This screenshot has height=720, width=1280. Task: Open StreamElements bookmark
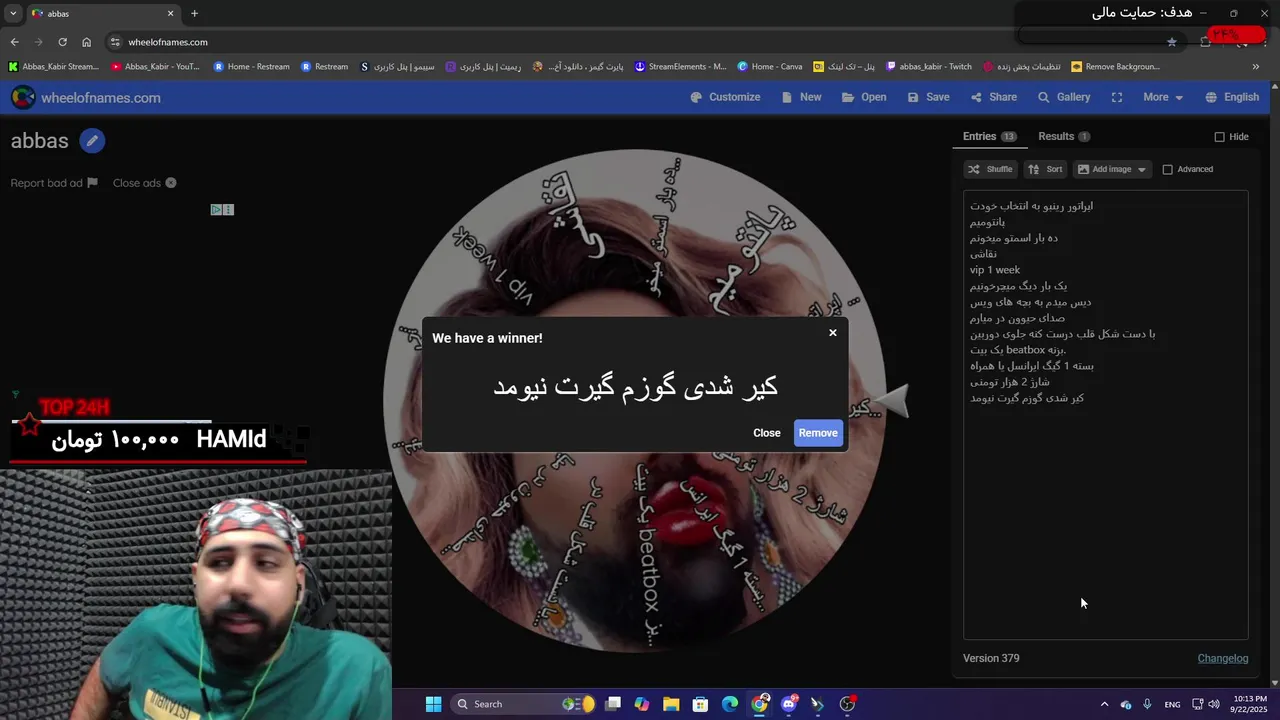point(680,67)
